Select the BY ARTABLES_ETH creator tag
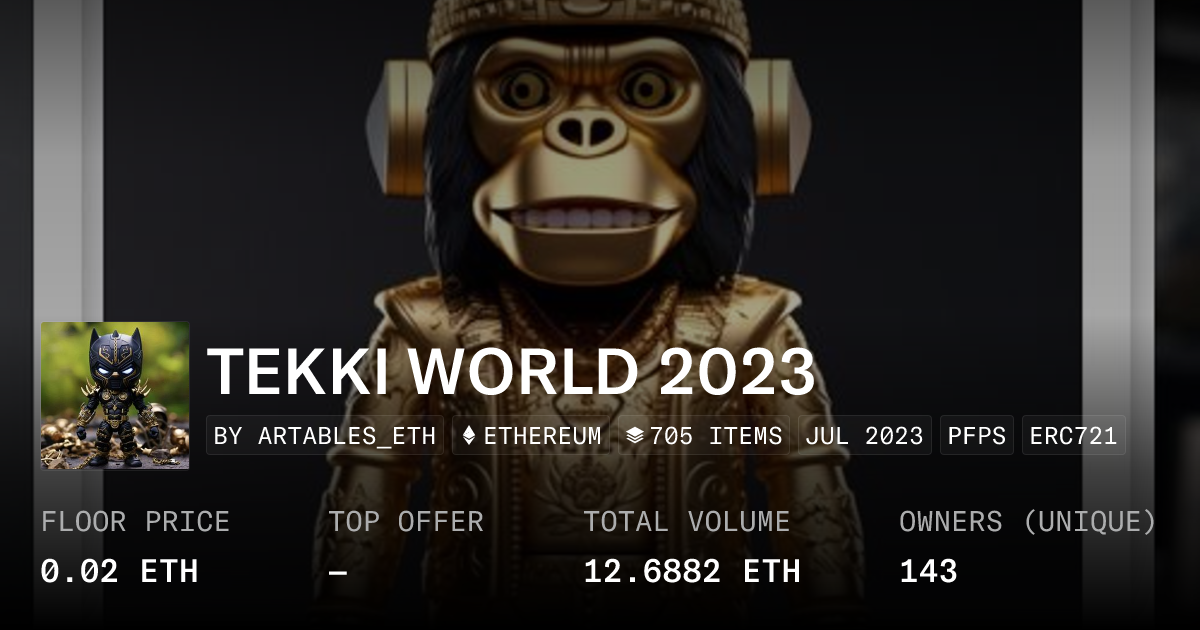The image size is (1200, 630). (x=325, y=436)
